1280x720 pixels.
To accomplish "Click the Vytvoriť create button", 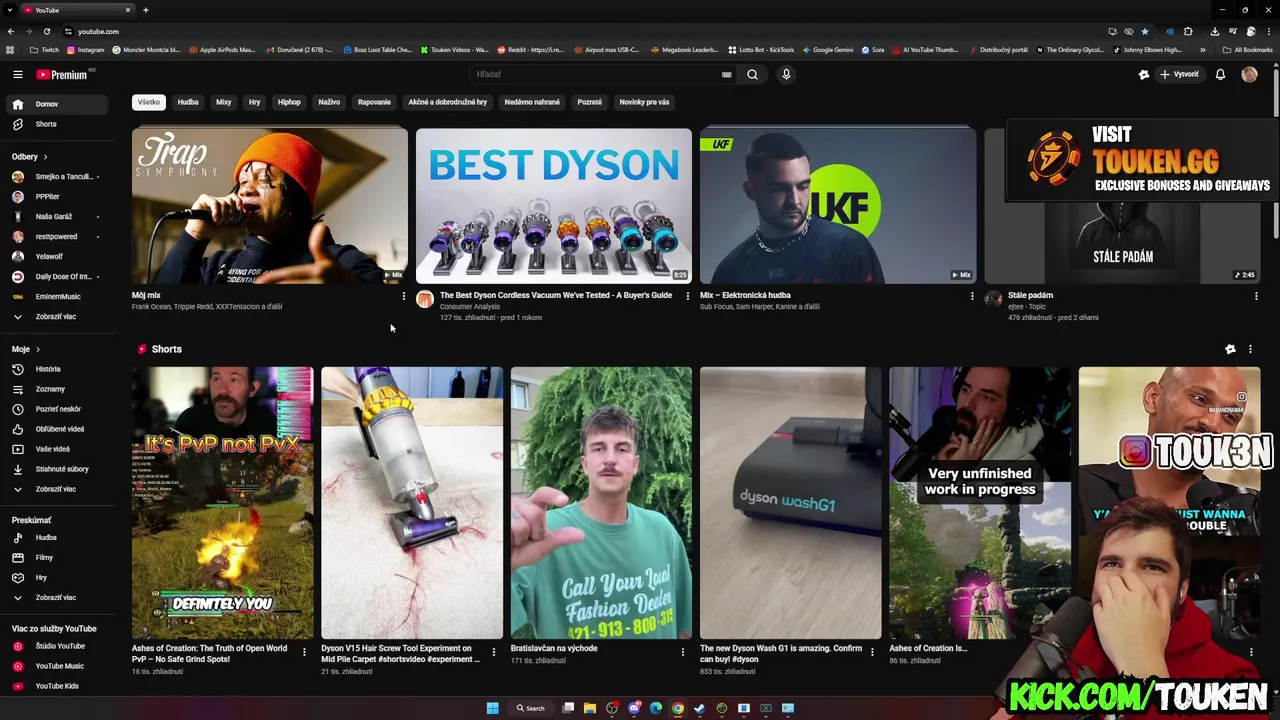I will tap(1179, 74).
